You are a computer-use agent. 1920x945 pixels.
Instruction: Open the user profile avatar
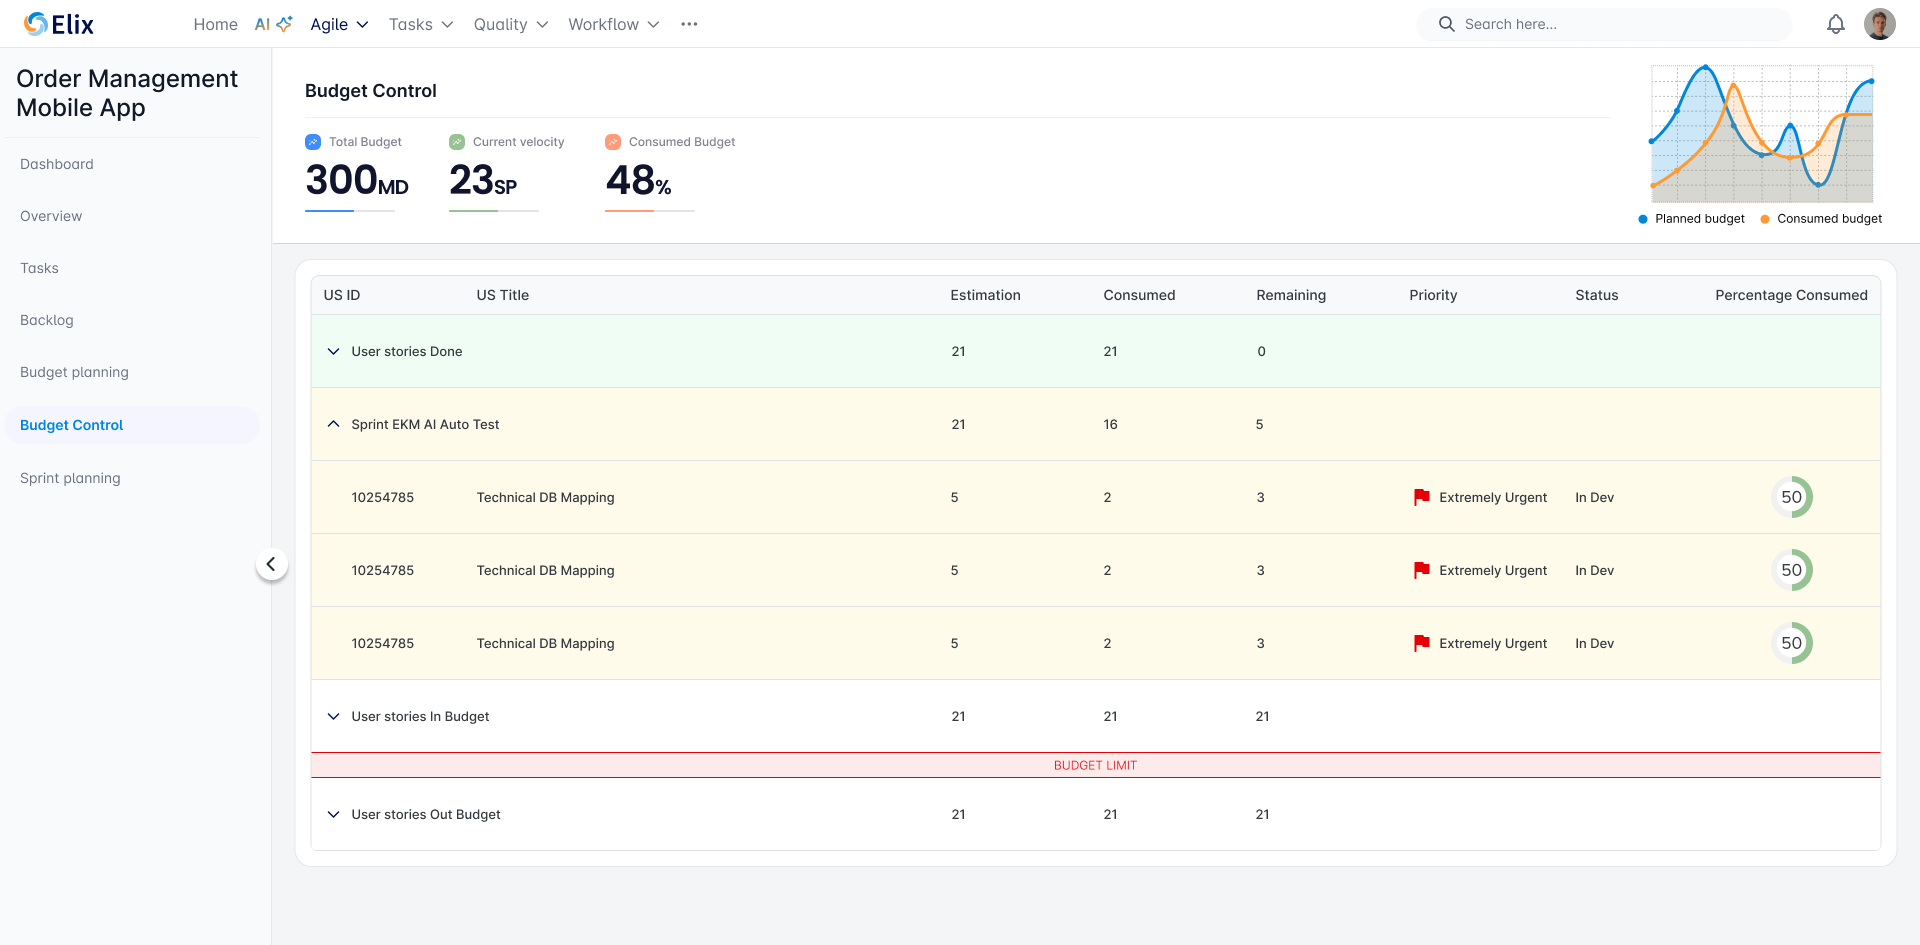tap(1879, 24)
